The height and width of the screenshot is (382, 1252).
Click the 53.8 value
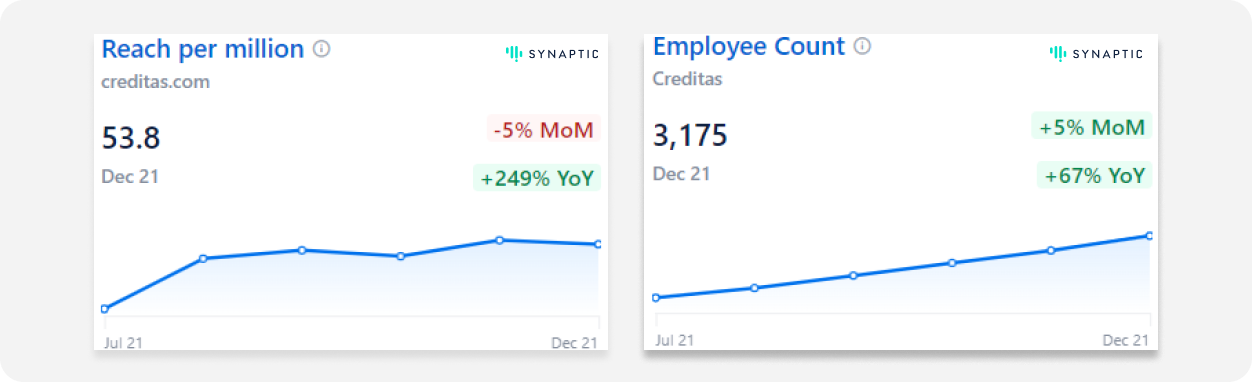coord(131,138)
